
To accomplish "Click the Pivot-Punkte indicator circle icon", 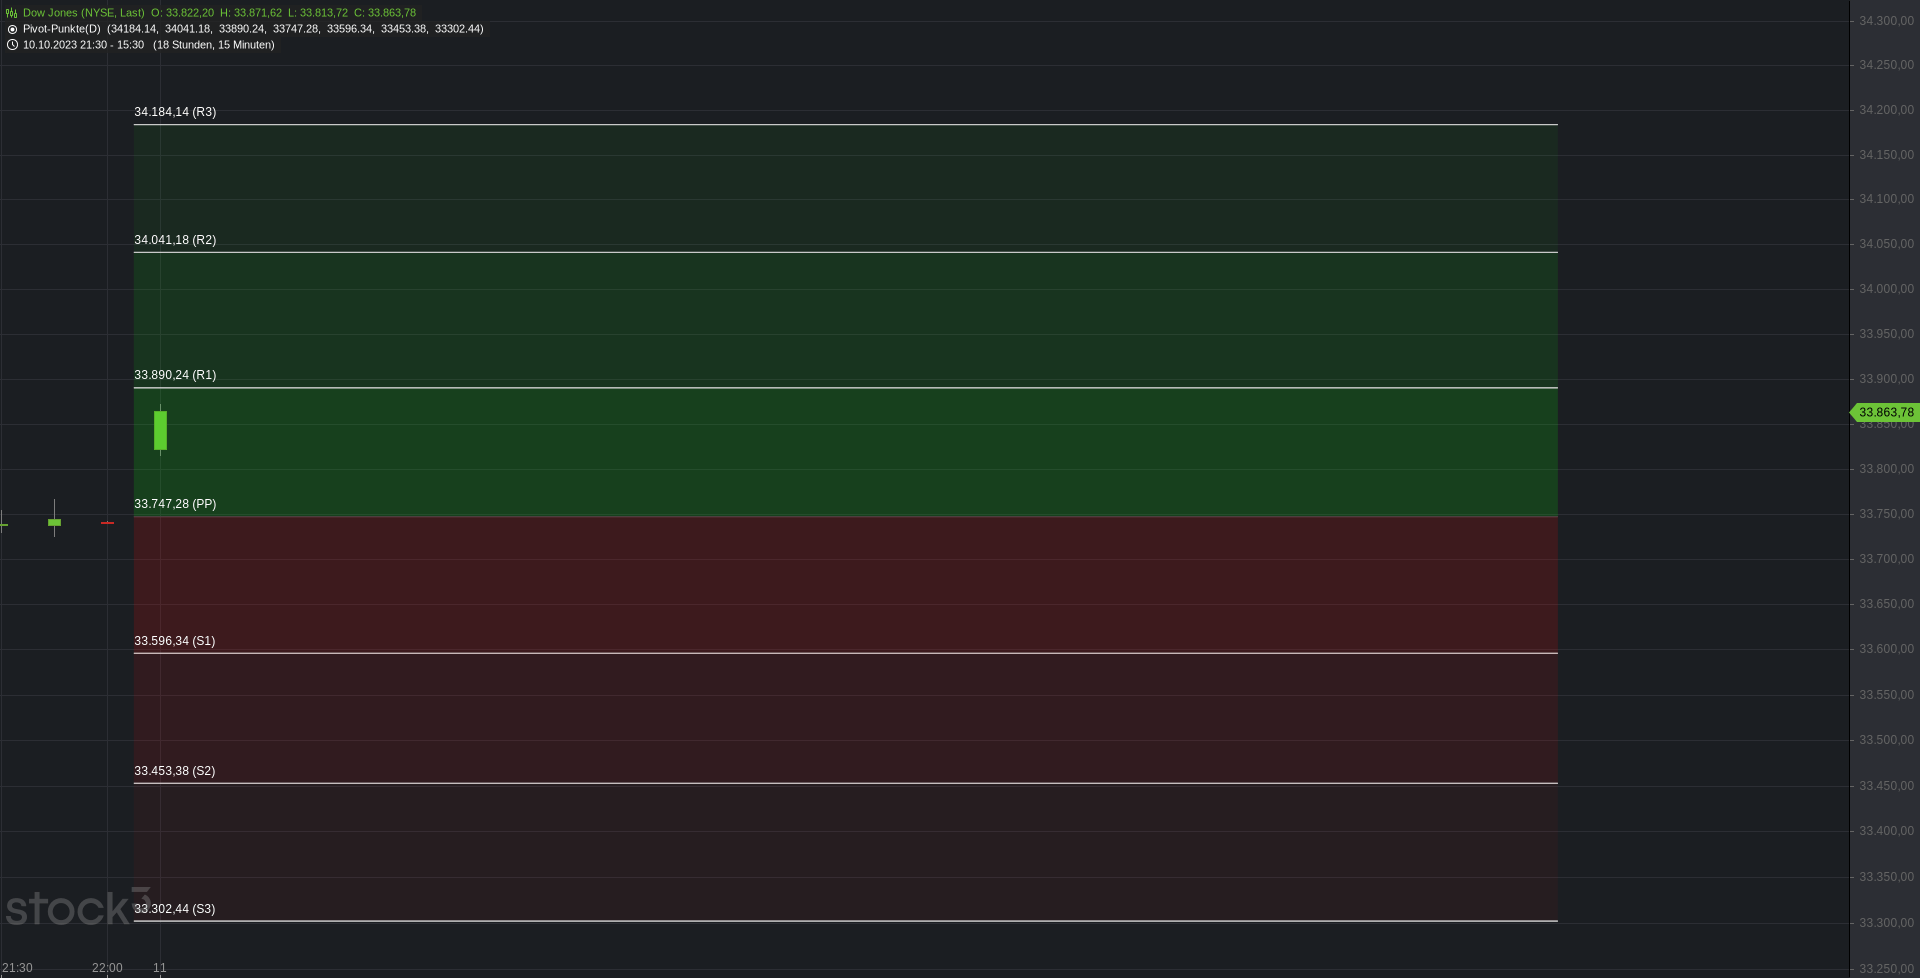I will pos(12,29).
